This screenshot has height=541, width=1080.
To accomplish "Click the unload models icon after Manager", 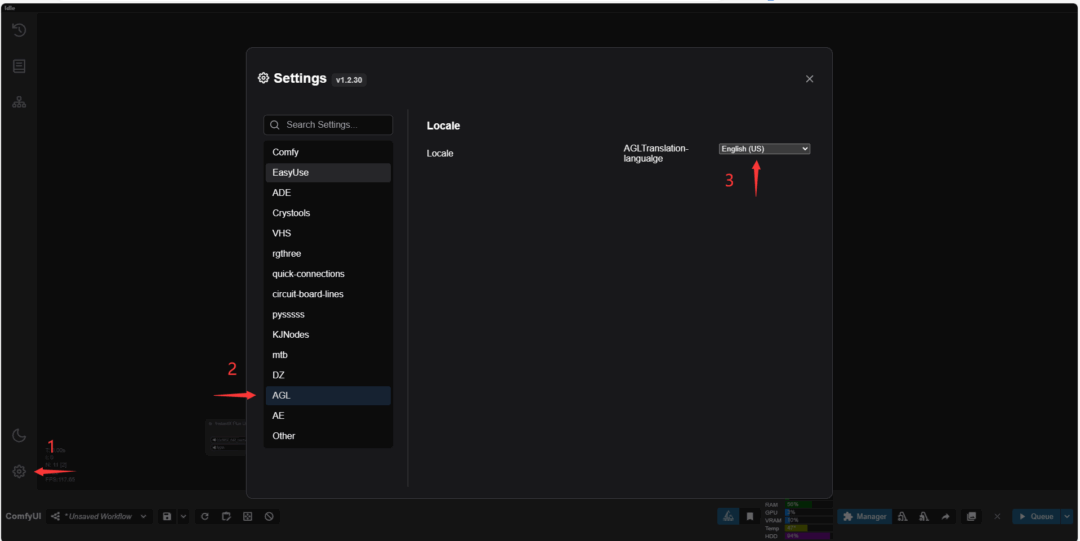I will (902, 516).
